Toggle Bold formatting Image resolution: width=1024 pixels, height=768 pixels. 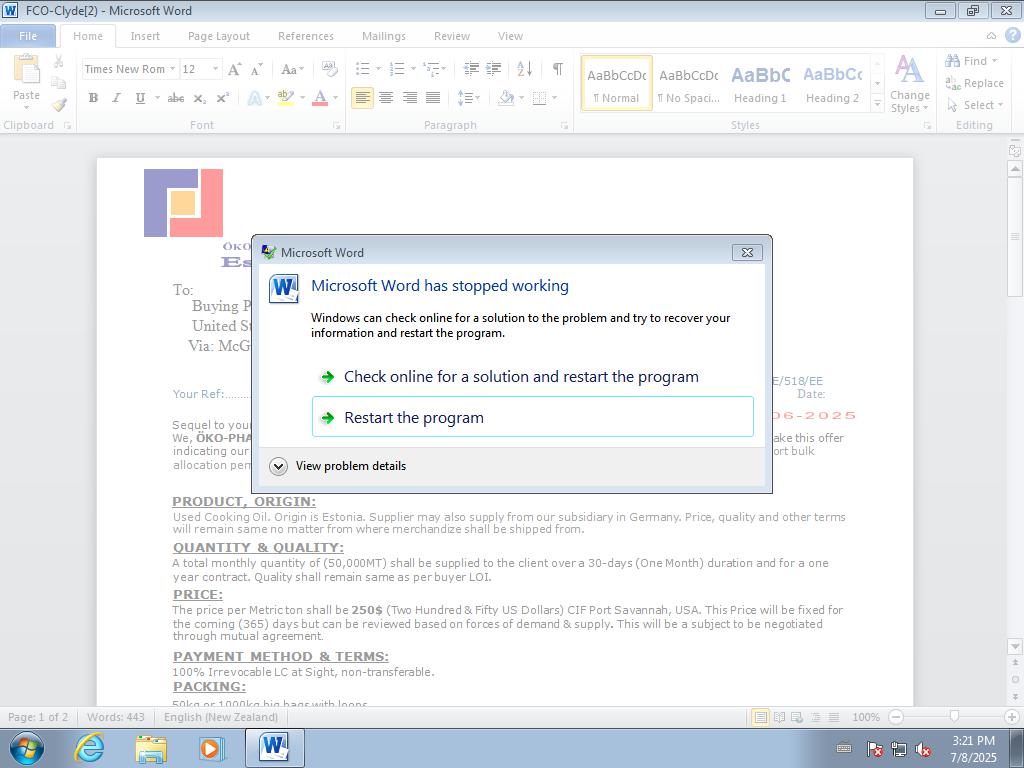[x=93, y=98]
